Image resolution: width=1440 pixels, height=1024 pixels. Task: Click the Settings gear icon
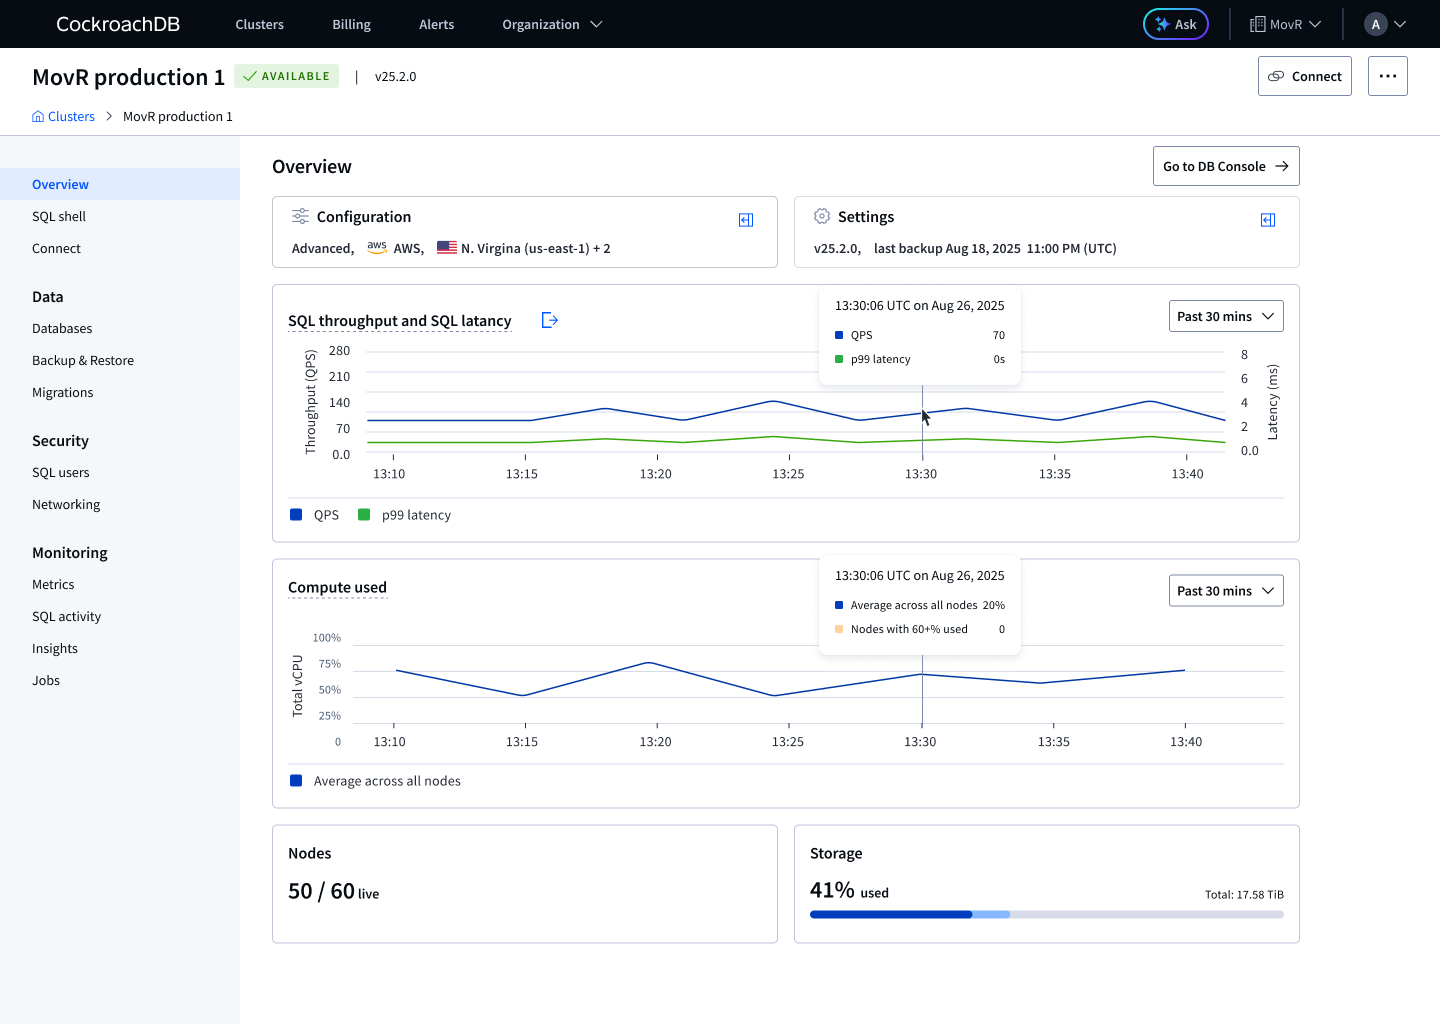822,216
